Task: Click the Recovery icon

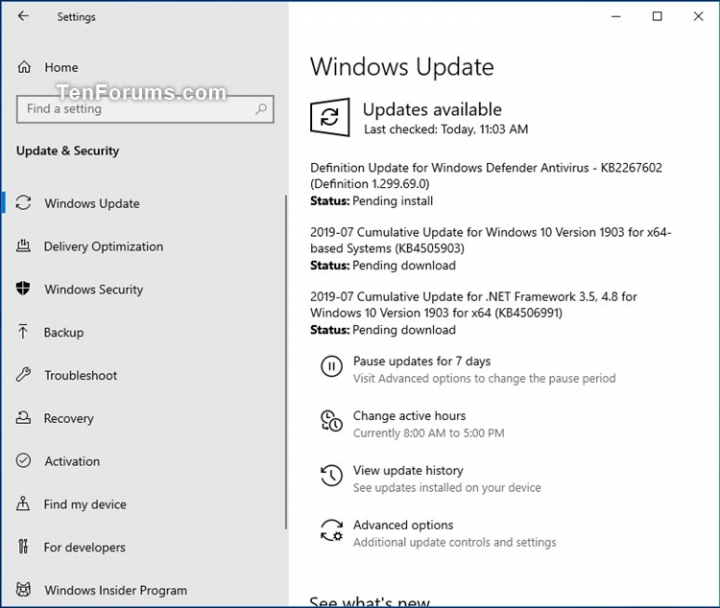Action: 23,417
